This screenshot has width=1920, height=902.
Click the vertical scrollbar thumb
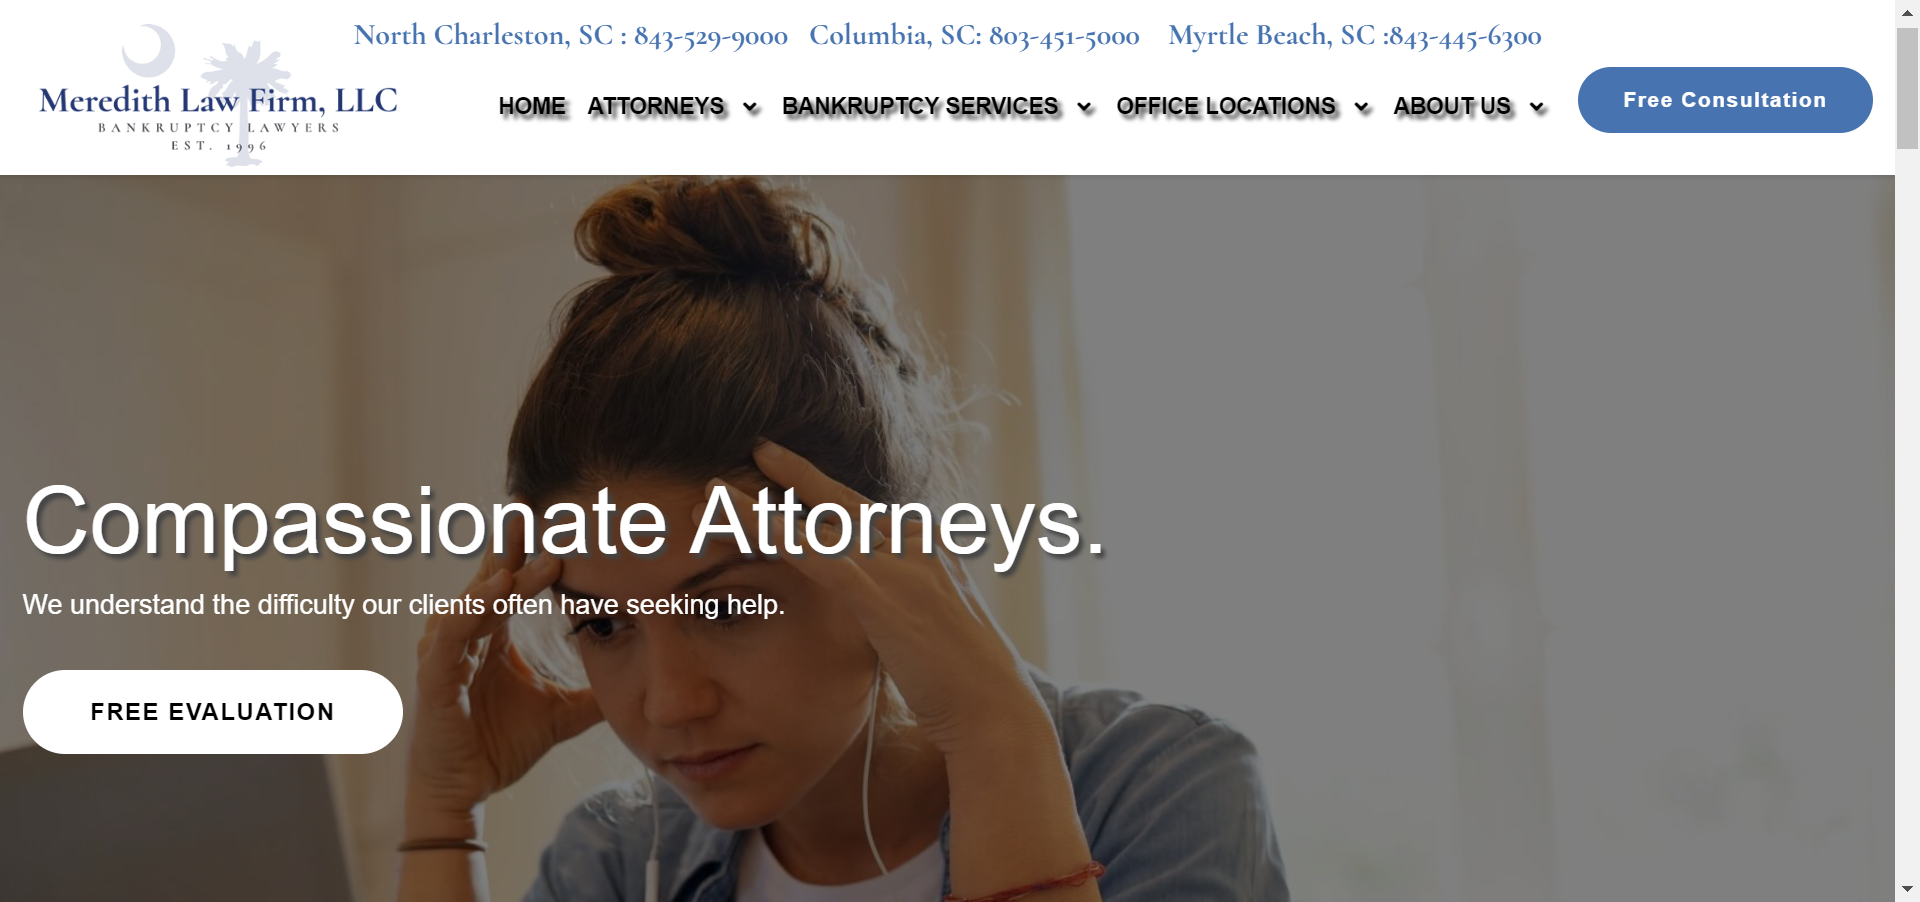click(1907, 88)
